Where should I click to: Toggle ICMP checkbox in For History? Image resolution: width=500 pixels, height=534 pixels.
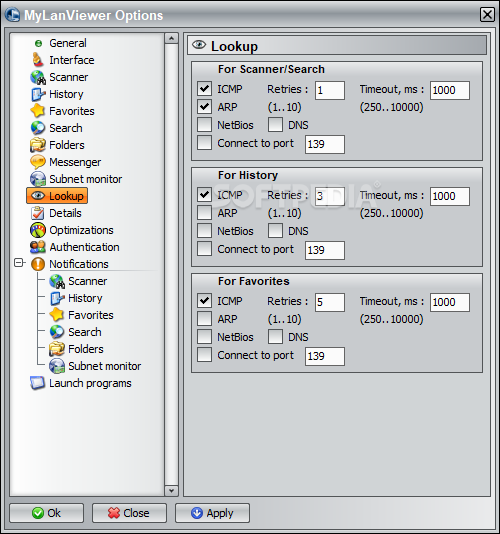(x=204, y=195)
